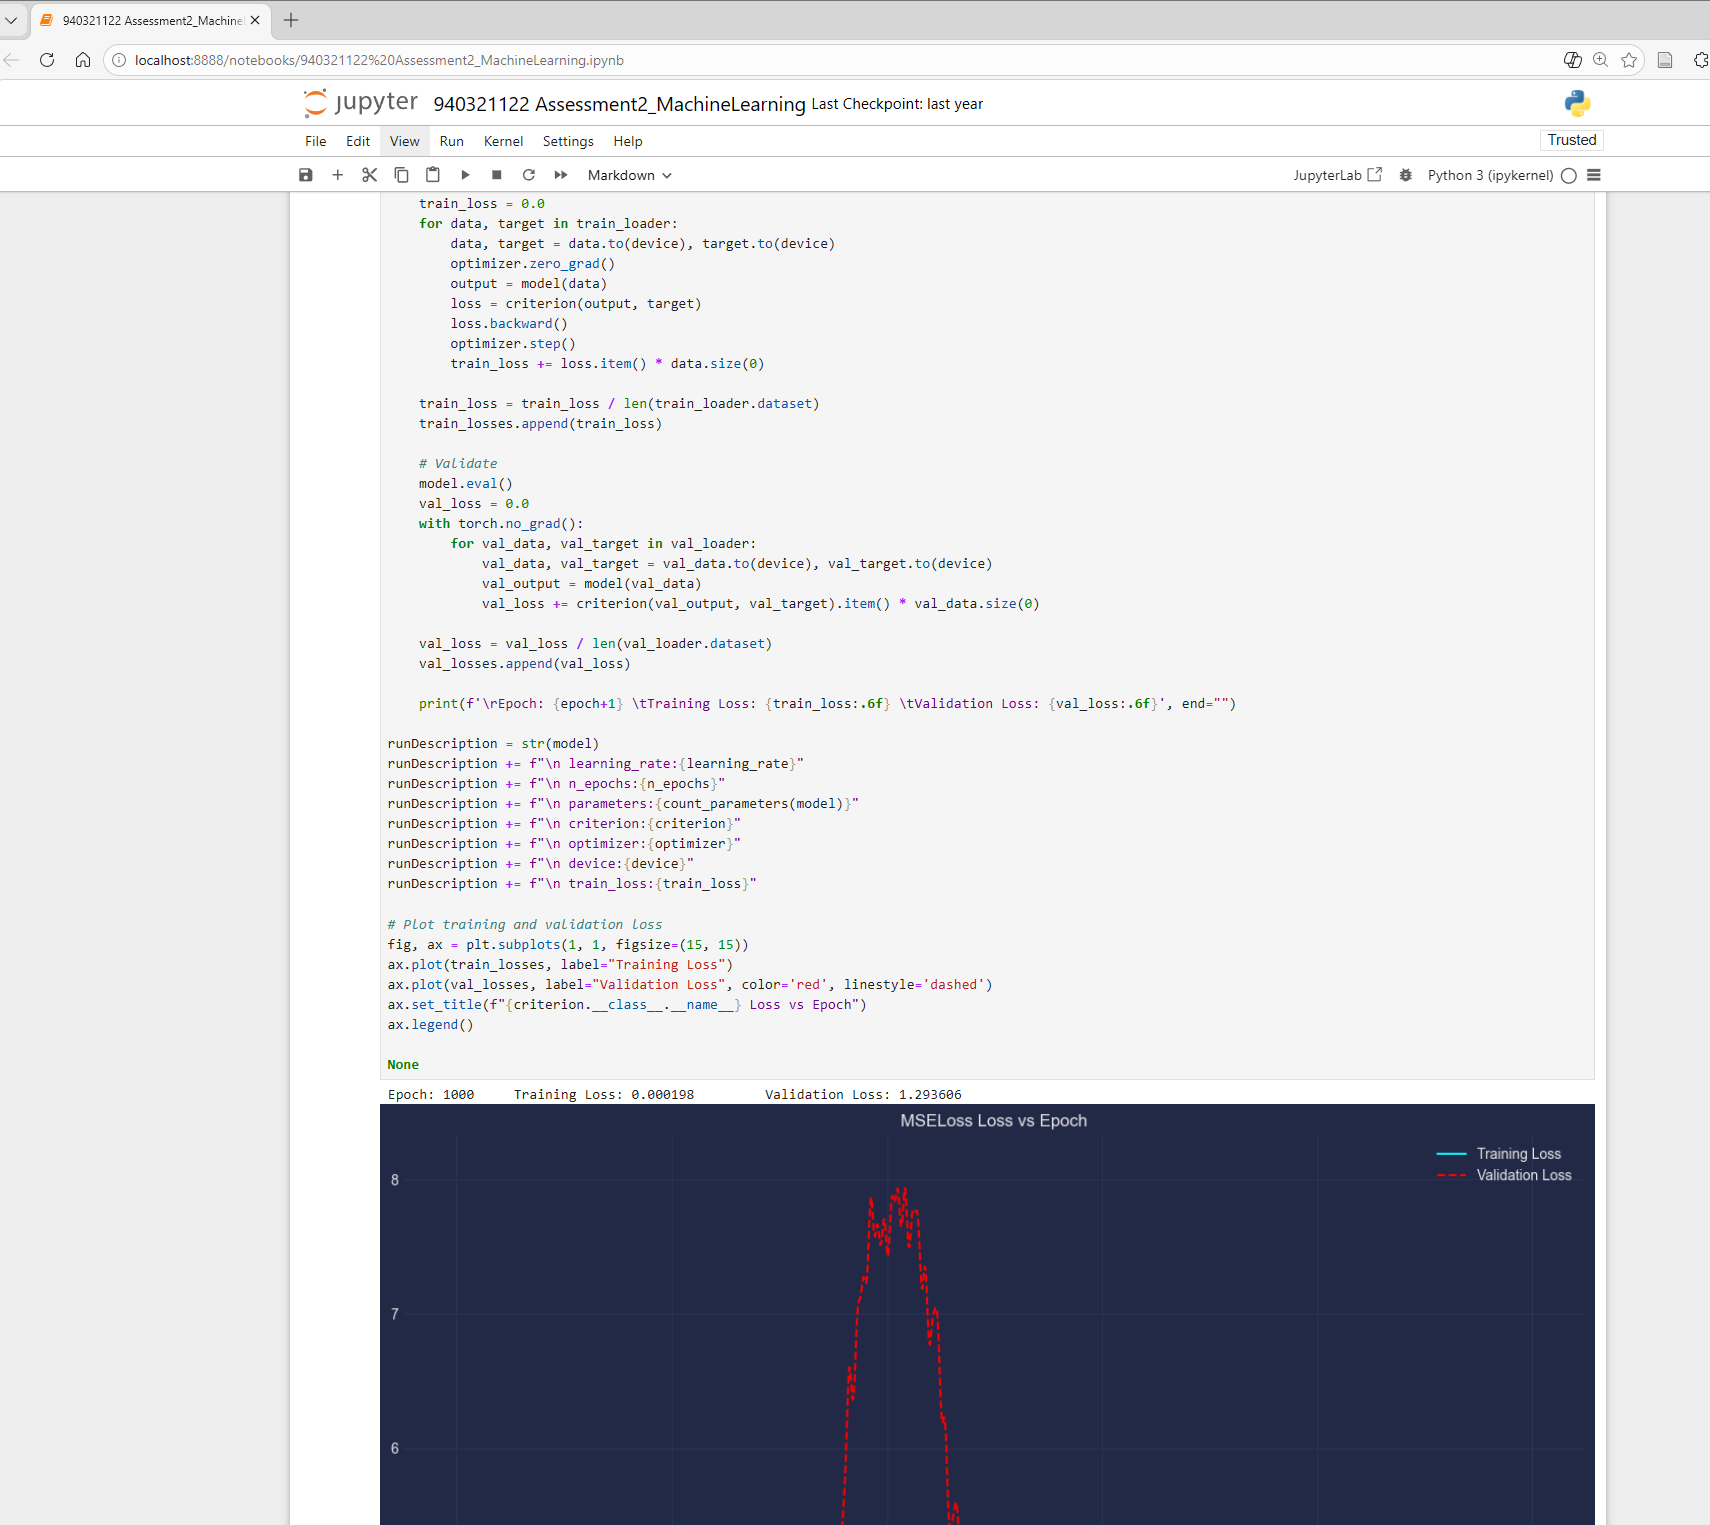Viewport: 1710px width, 1525px height.
Task: Open the Settings menu
Action: [568, 141]
